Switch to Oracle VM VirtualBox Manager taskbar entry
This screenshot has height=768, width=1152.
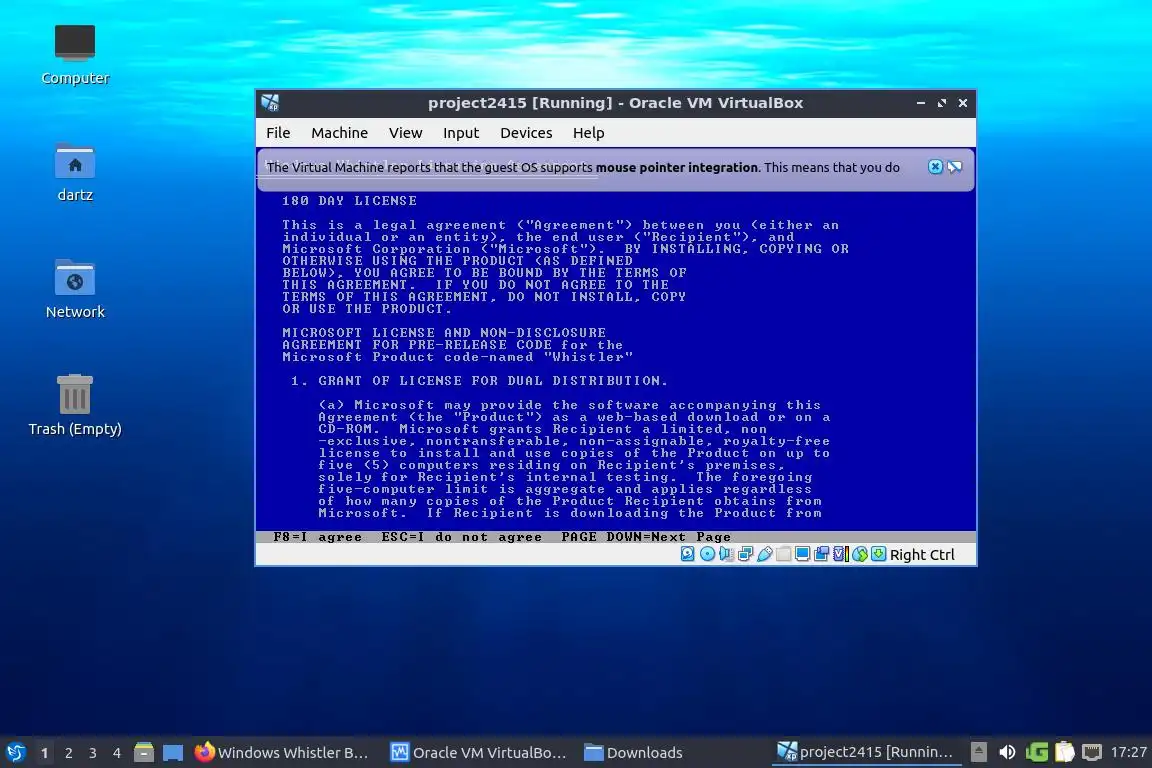coord(478,753)
